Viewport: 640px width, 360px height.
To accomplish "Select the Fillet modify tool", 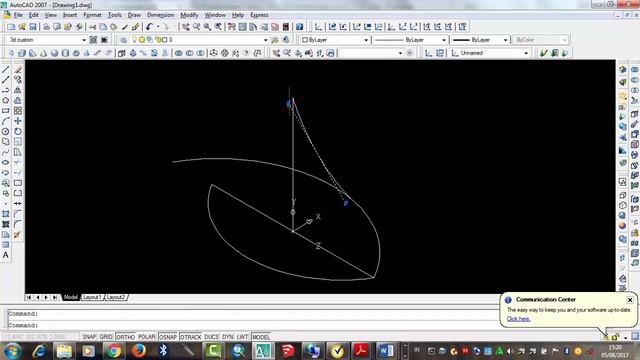I will [x=18, y=224].
